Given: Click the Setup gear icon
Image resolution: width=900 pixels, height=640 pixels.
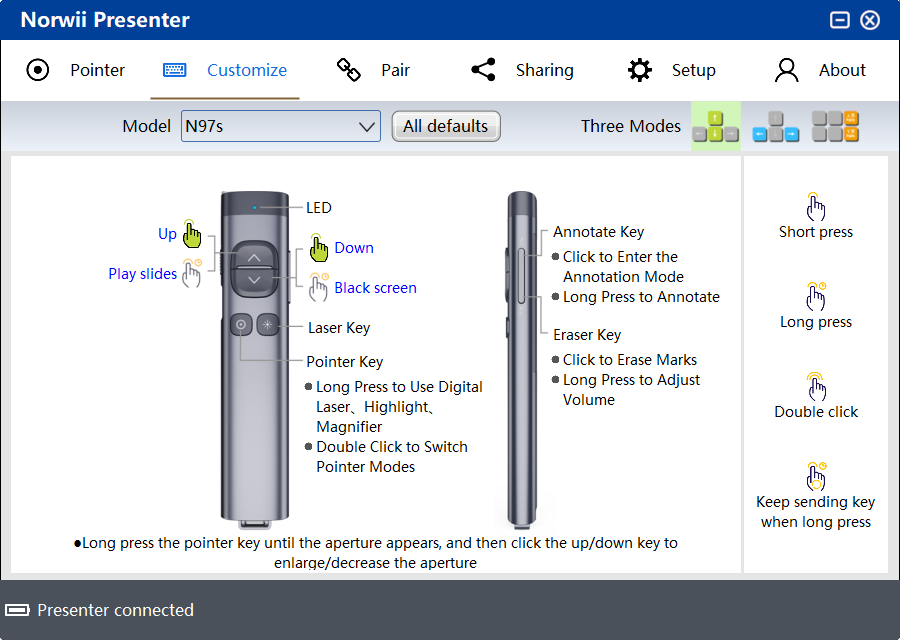Looking at the screenshot, I should [x=639, y=70].
